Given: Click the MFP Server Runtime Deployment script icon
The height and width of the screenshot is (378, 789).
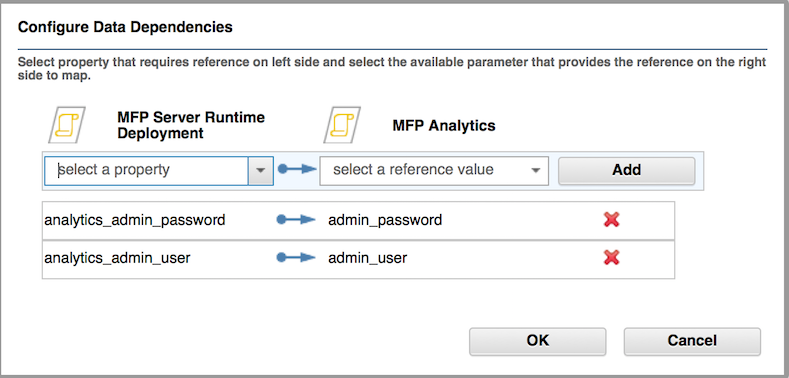Looking at the screenshot, I should click(67, 125).
